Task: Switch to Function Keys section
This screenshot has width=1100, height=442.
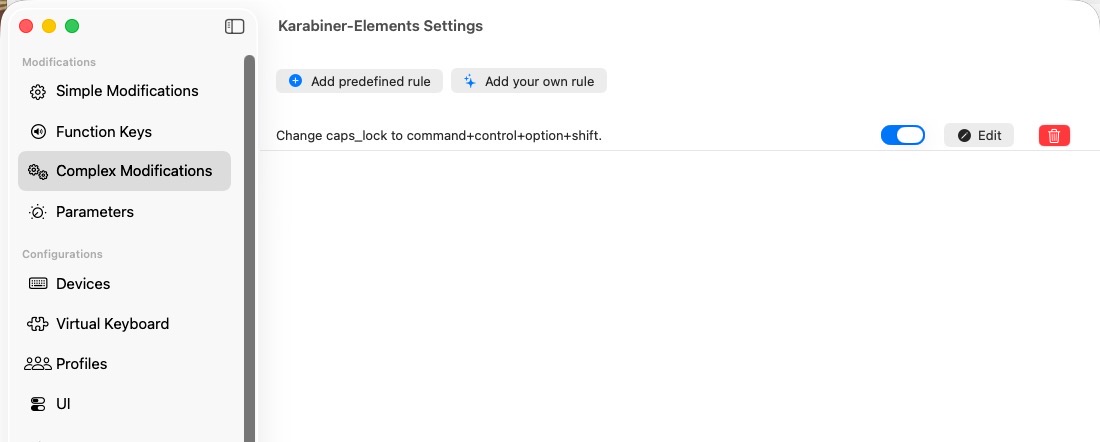Action: [x=104, y=132]
